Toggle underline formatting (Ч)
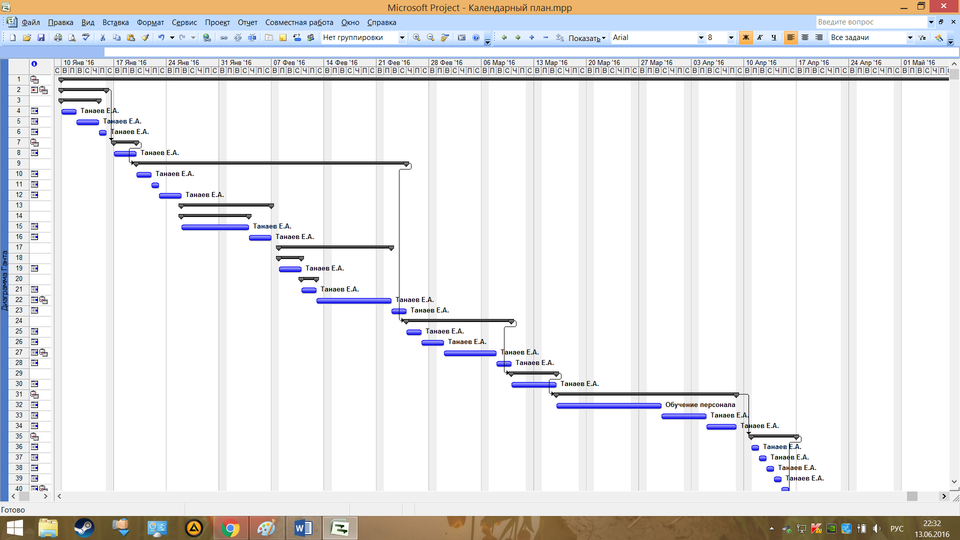Image resolution: width=960 pixels, height=540 pixels. (x=774, y=38)
